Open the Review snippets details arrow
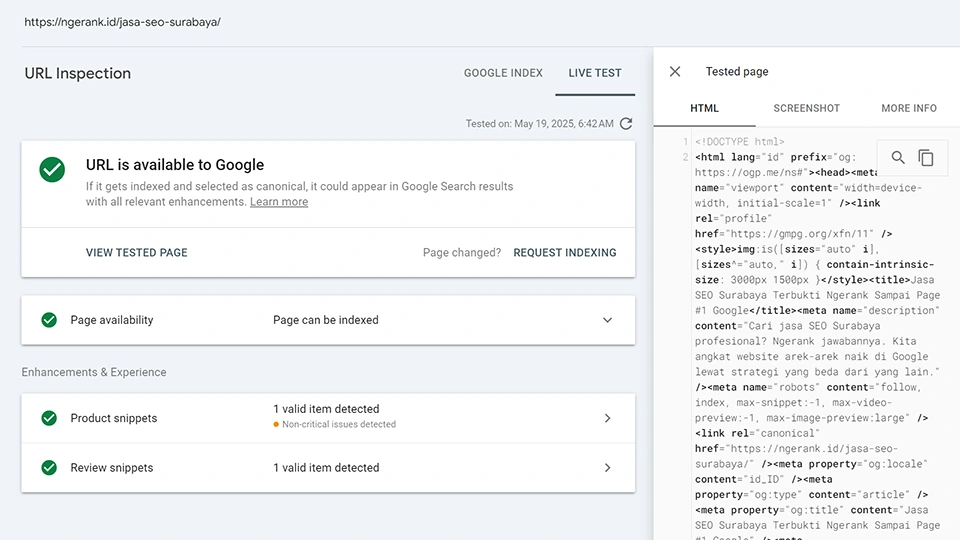Screen dimensions: 960x540 pos(607,468)
